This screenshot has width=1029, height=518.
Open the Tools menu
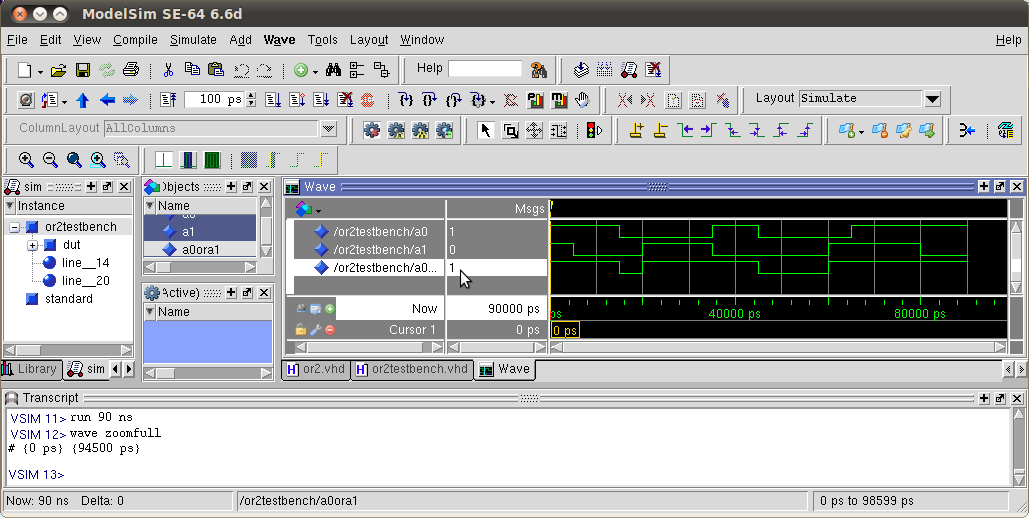click(x=322, y=40)
